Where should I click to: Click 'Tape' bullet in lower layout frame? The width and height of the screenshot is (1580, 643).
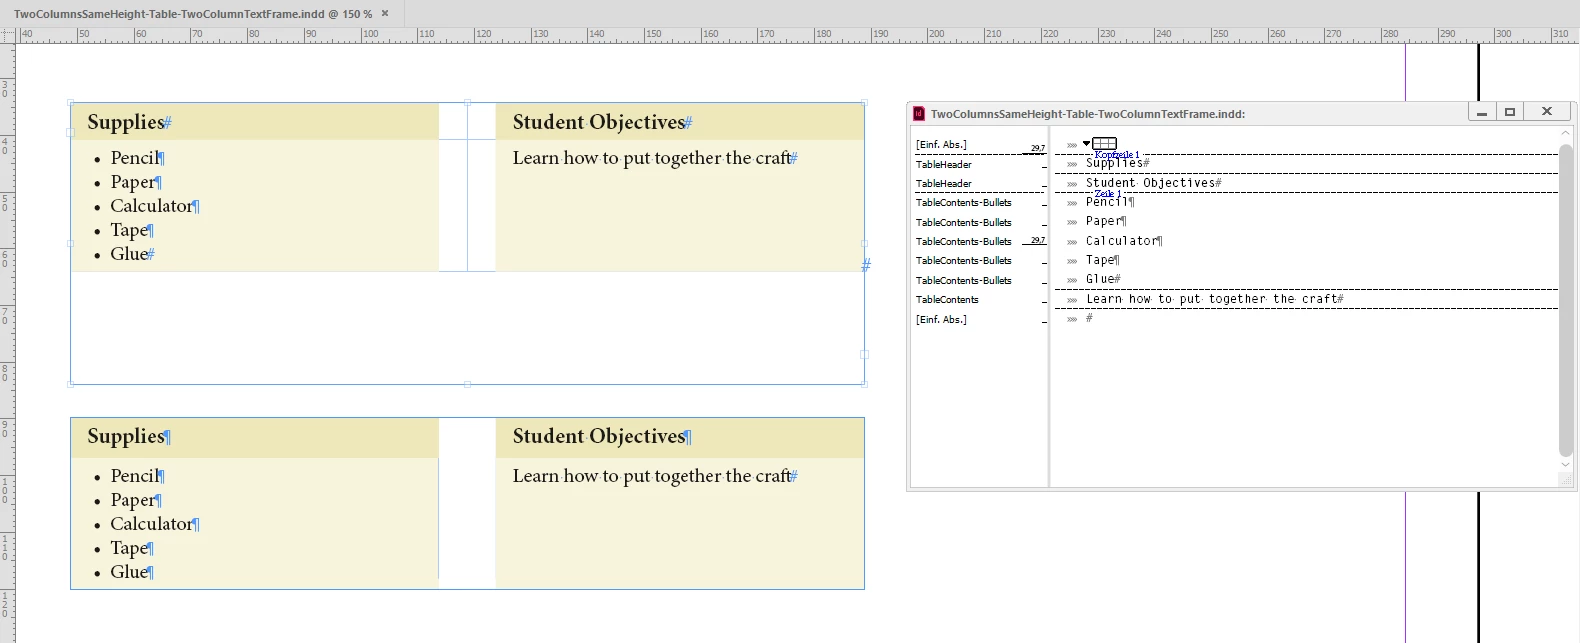pyautogui.click(x=129, y=548)
